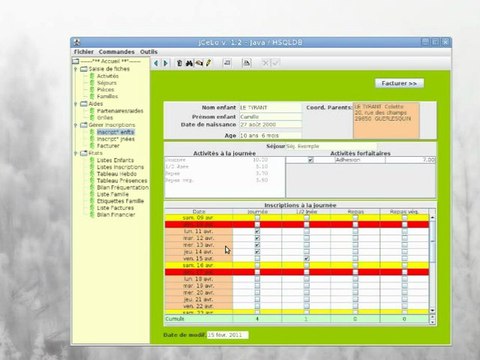Check the Journée box for lun. 18 avr.
This screenshot has height=360, width=480.
coord(257,279)
